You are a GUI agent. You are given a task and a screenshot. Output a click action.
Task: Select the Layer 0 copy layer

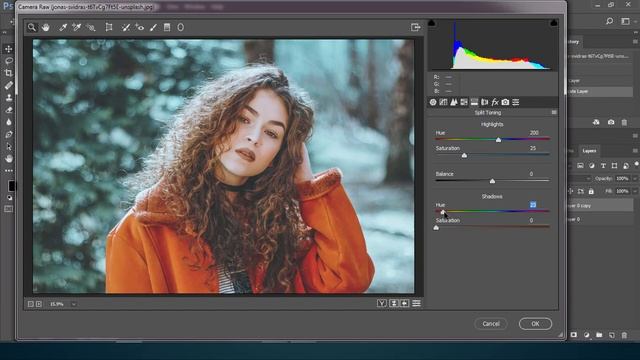600,206
